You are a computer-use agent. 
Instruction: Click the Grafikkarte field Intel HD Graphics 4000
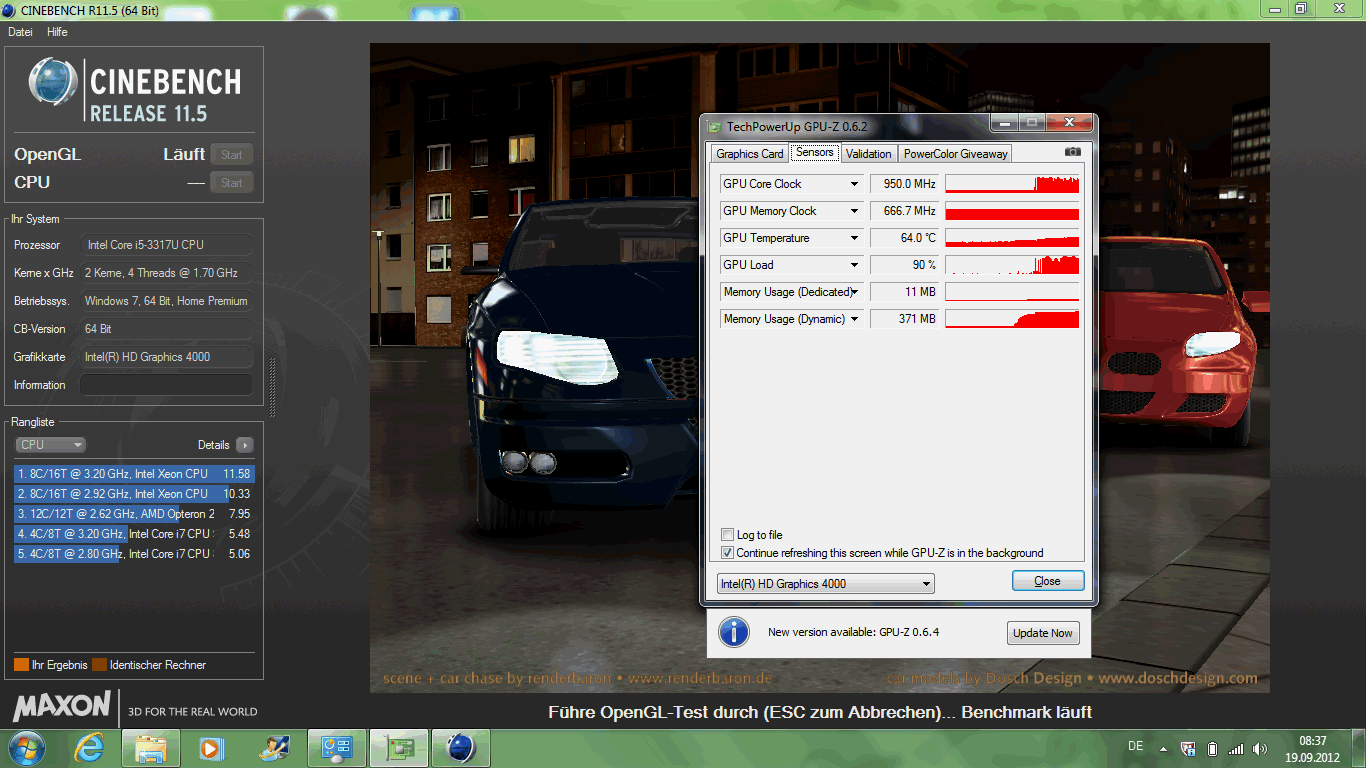(x=166, y=357)
